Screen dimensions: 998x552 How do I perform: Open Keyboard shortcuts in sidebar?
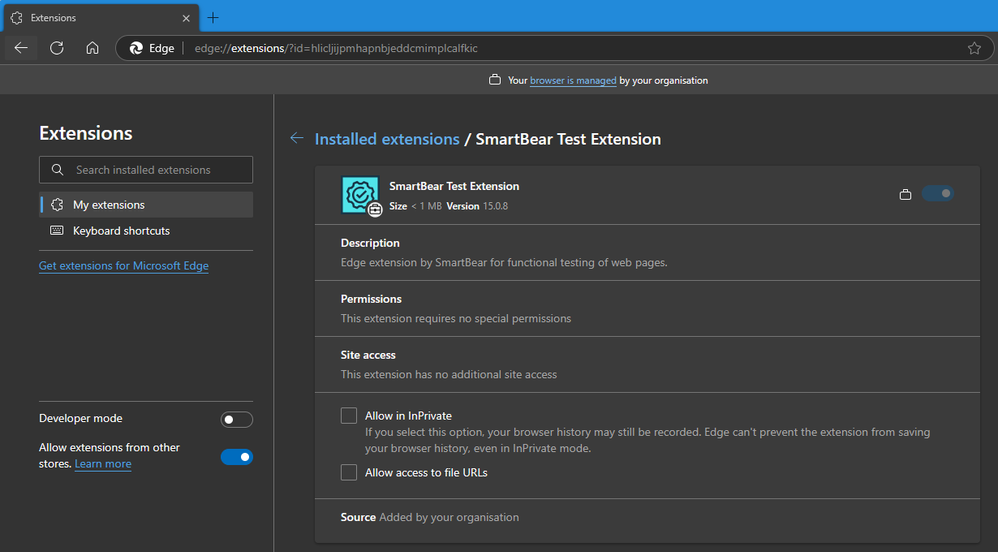[x=146, y=230]
